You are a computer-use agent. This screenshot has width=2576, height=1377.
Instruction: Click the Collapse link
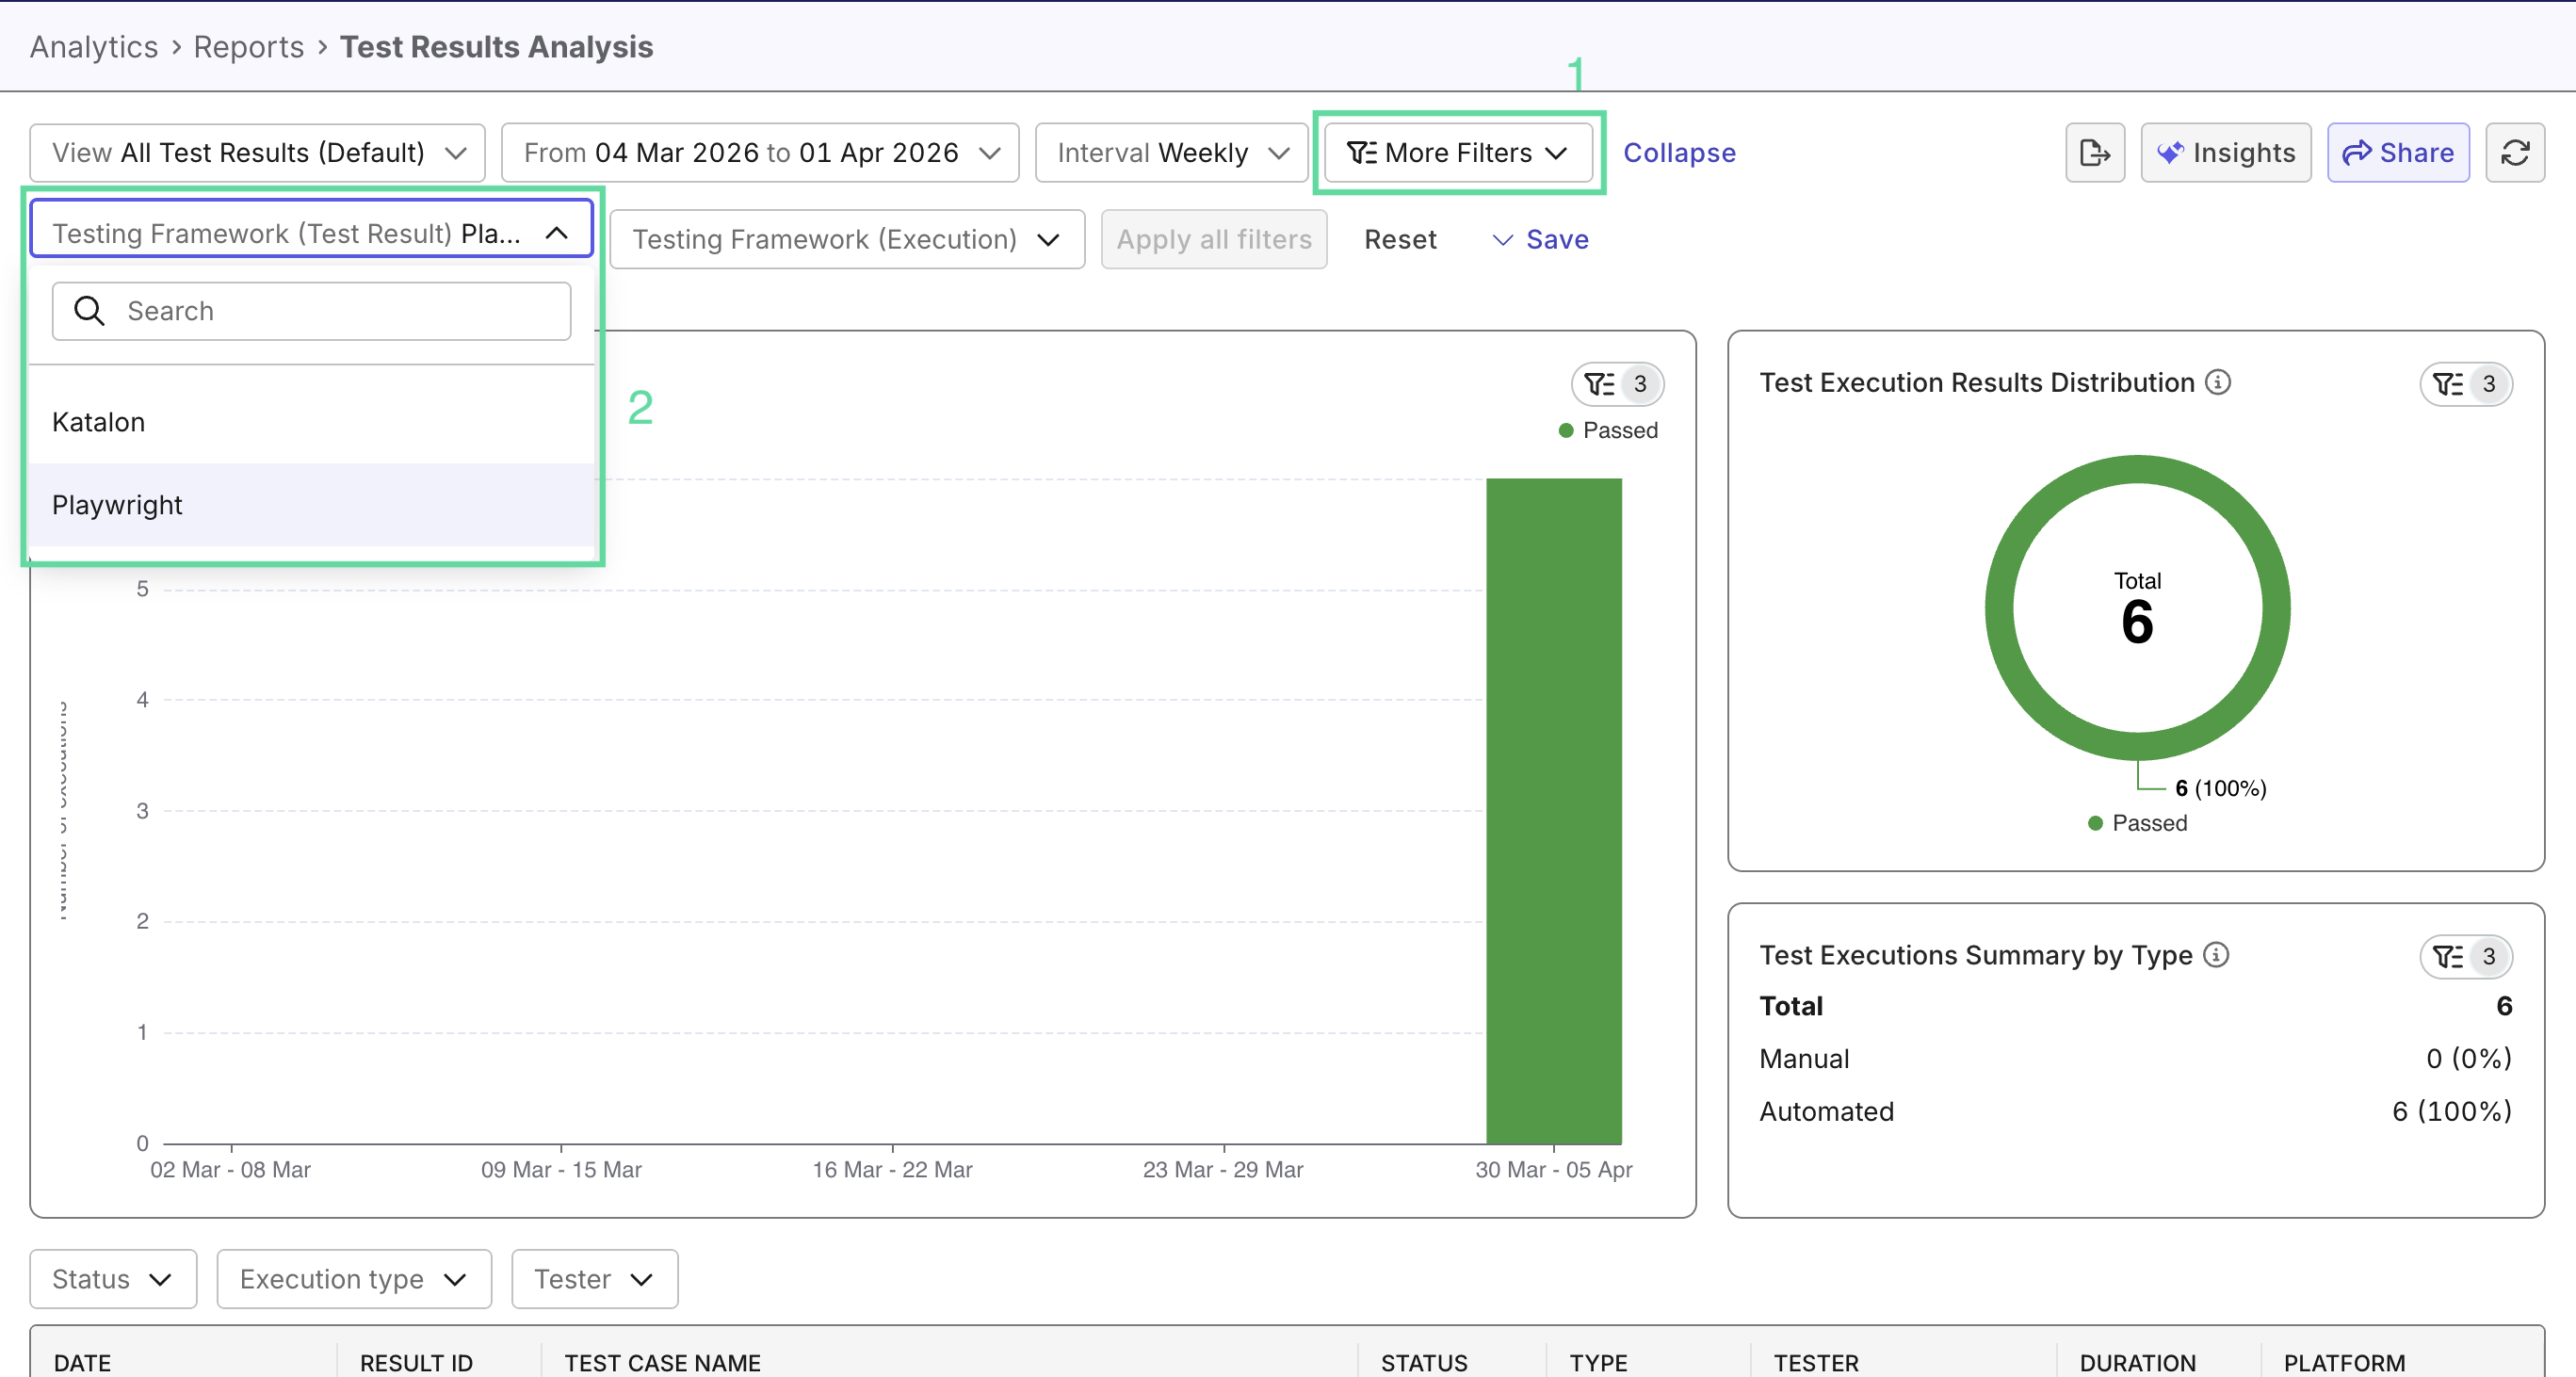(x=1678, y=153)
